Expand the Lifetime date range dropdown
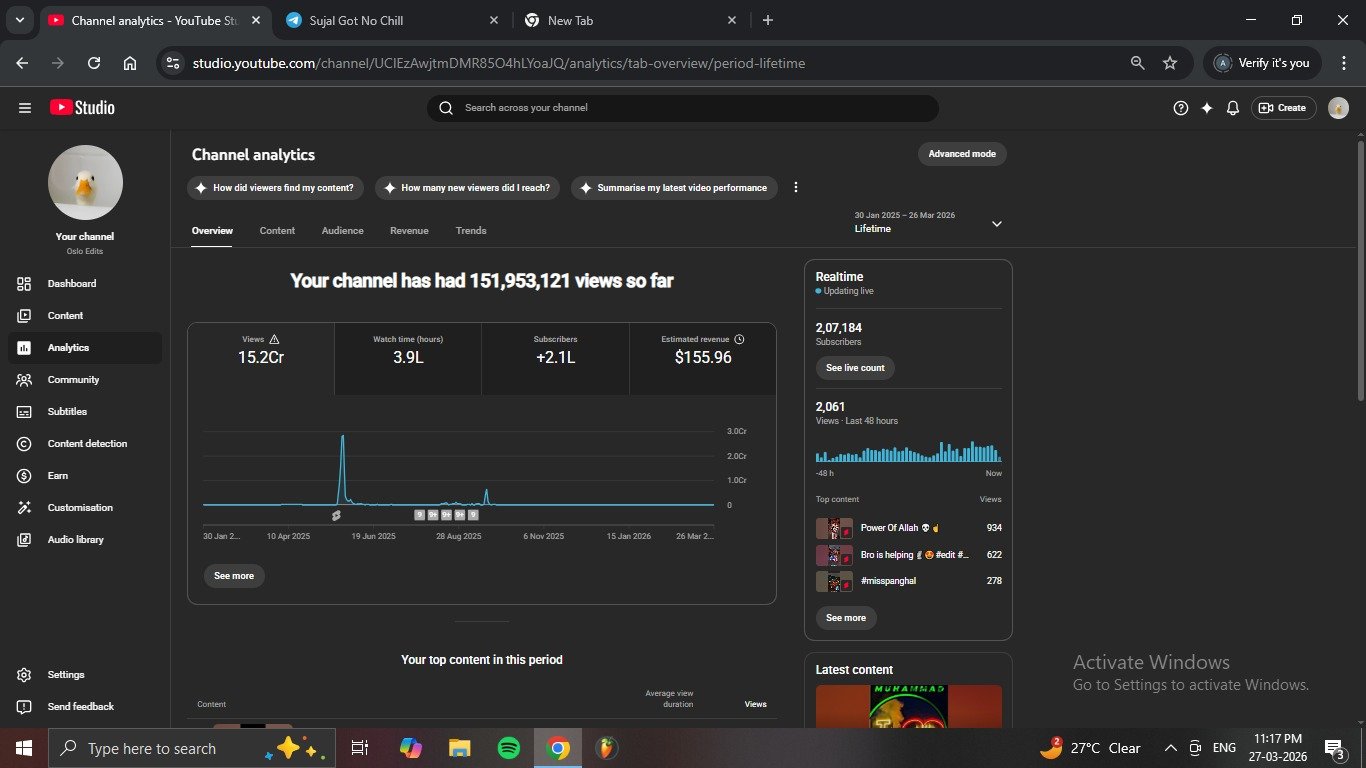Viewport: 1366px width, 768px height. [996, 224]
